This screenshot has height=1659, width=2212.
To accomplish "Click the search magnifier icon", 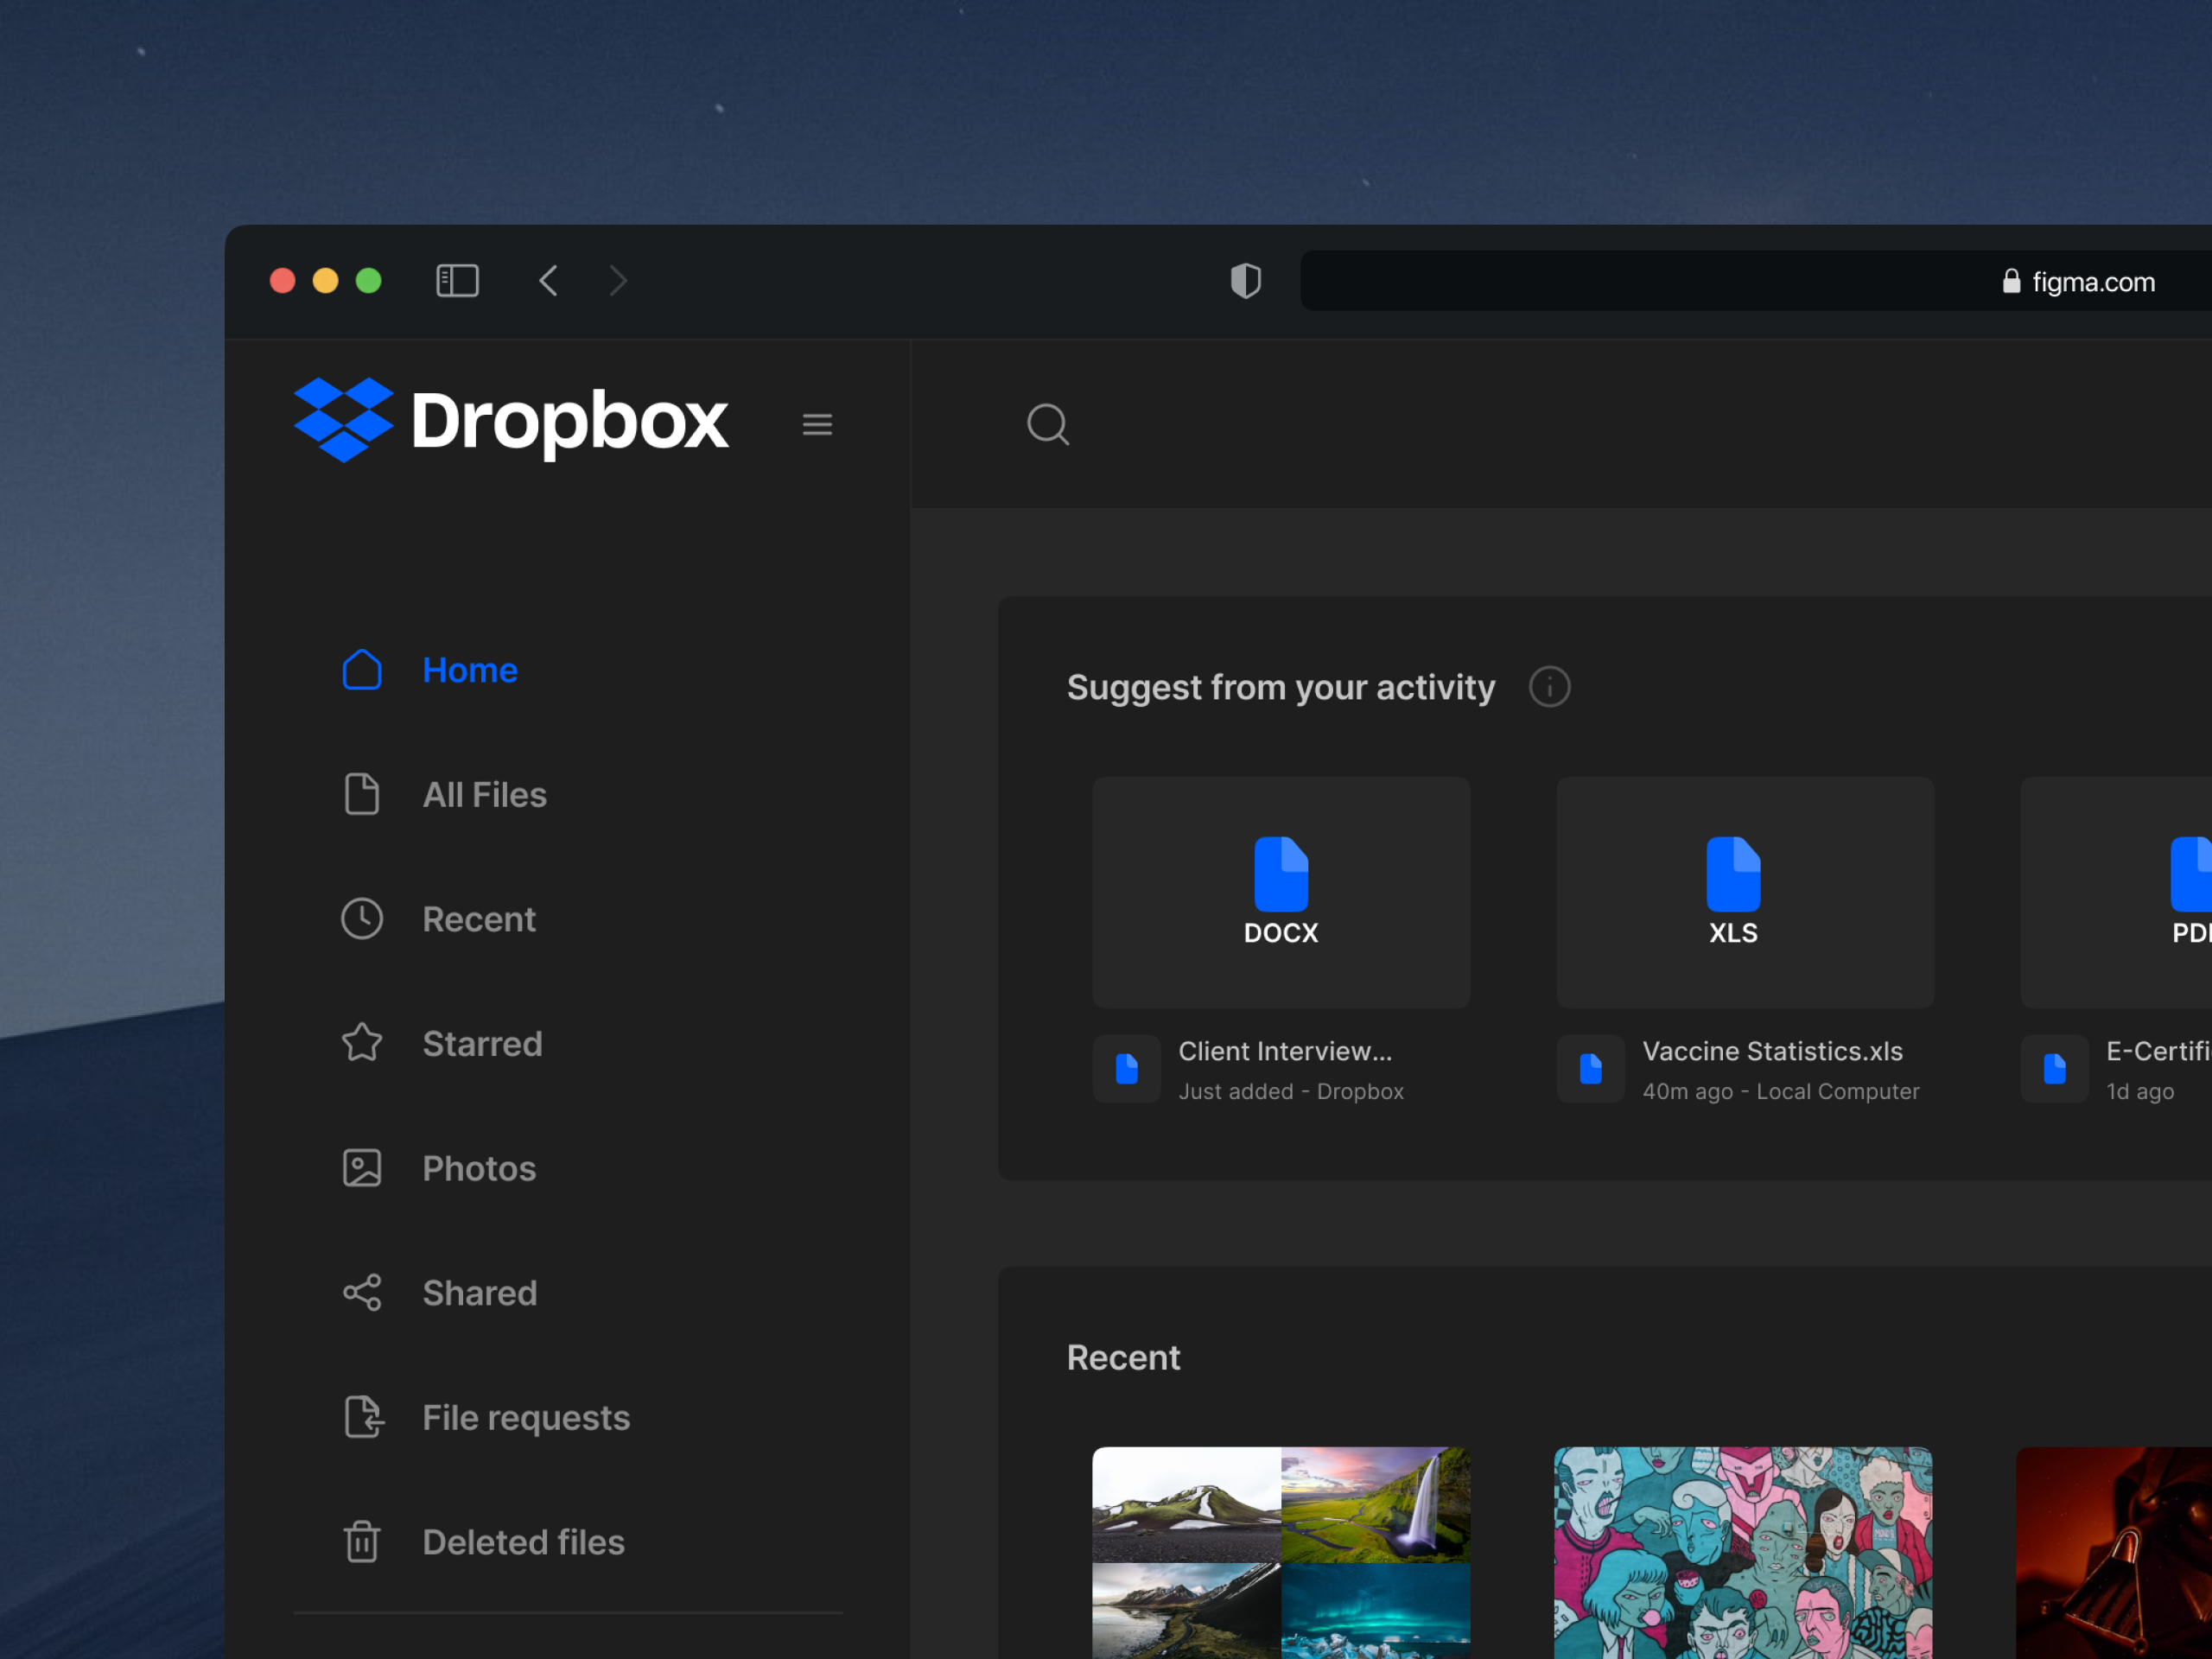I will pyautogui.click(x=1047, y=424).
